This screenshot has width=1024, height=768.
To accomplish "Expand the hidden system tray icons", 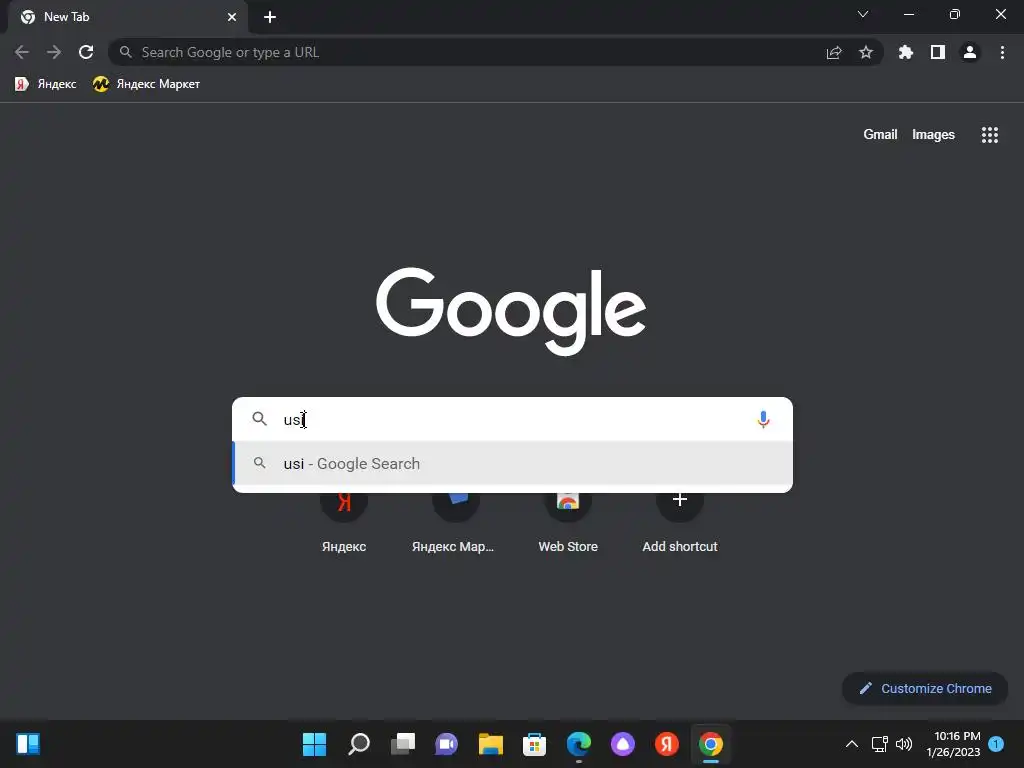I will [852, 744].
